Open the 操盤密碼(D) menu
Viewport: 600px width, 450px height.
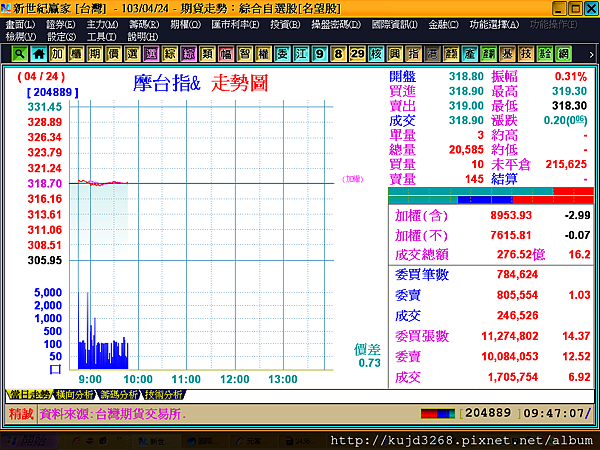(x=336, y=24)
